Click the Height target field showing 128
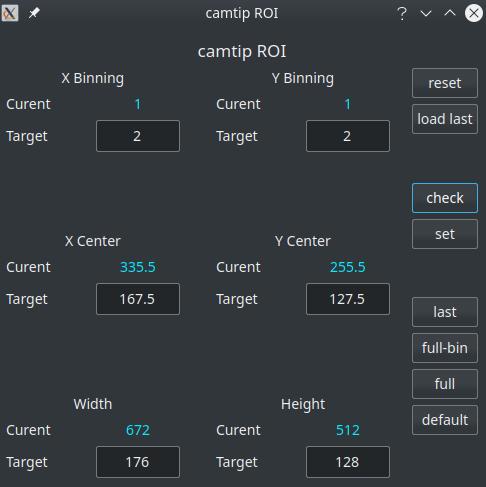Image resolution: width=486 pixels, height=487 pixels. pos(348,462)
